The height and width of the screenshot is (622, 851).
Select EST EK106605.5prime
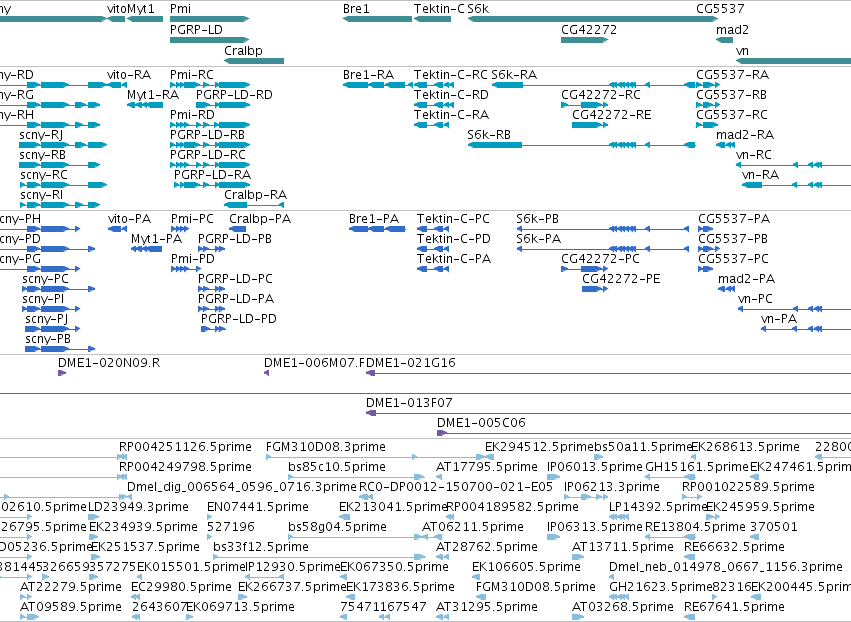point(526,567)
